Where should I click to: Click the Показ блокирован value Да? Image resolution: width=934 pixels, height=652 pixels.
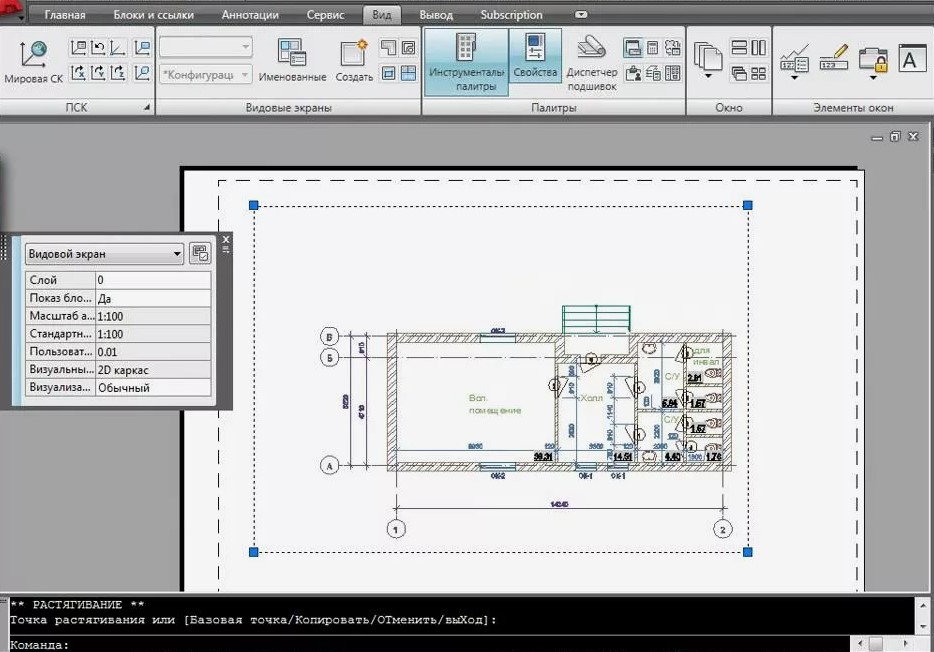coord(153,298)
